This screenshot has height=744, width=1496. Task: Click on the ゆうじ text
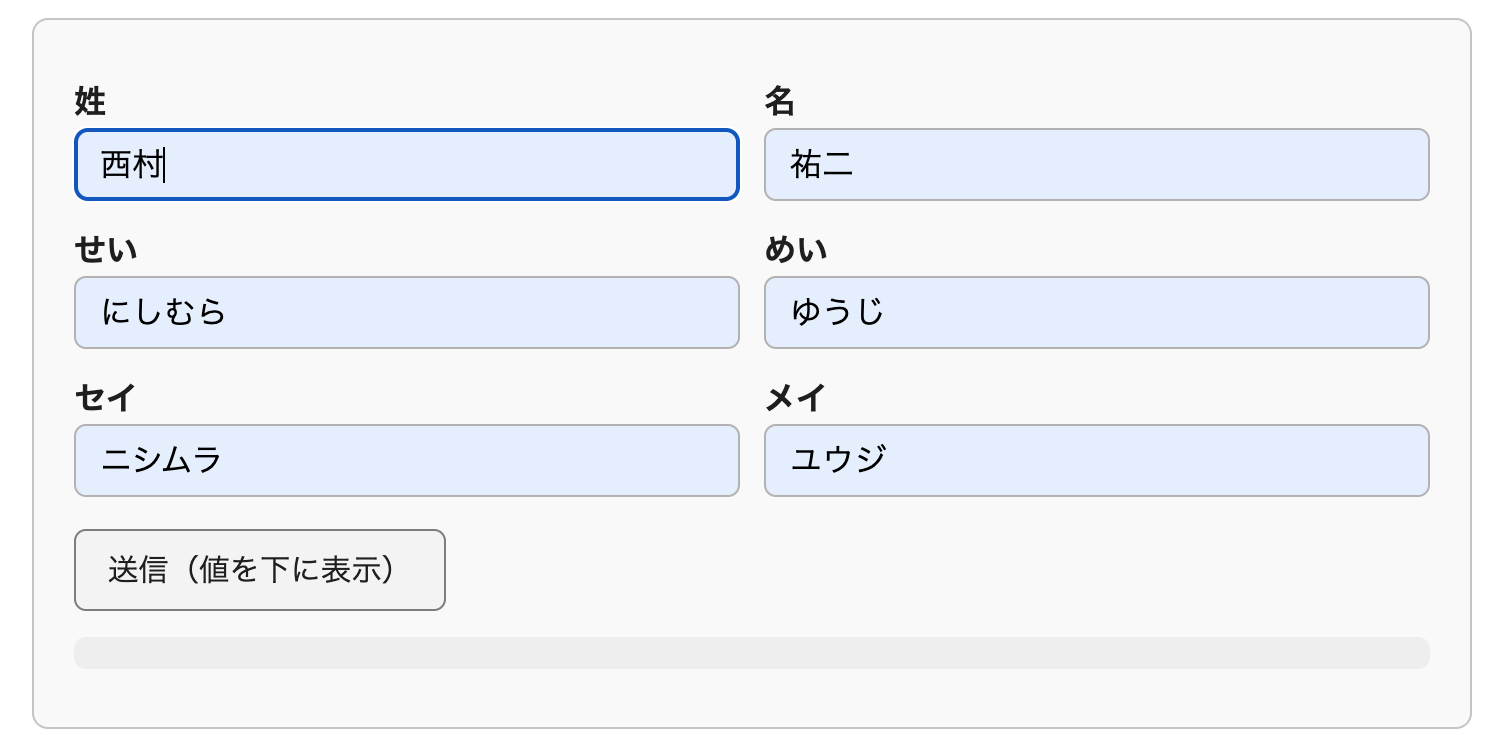pos(837,313)
